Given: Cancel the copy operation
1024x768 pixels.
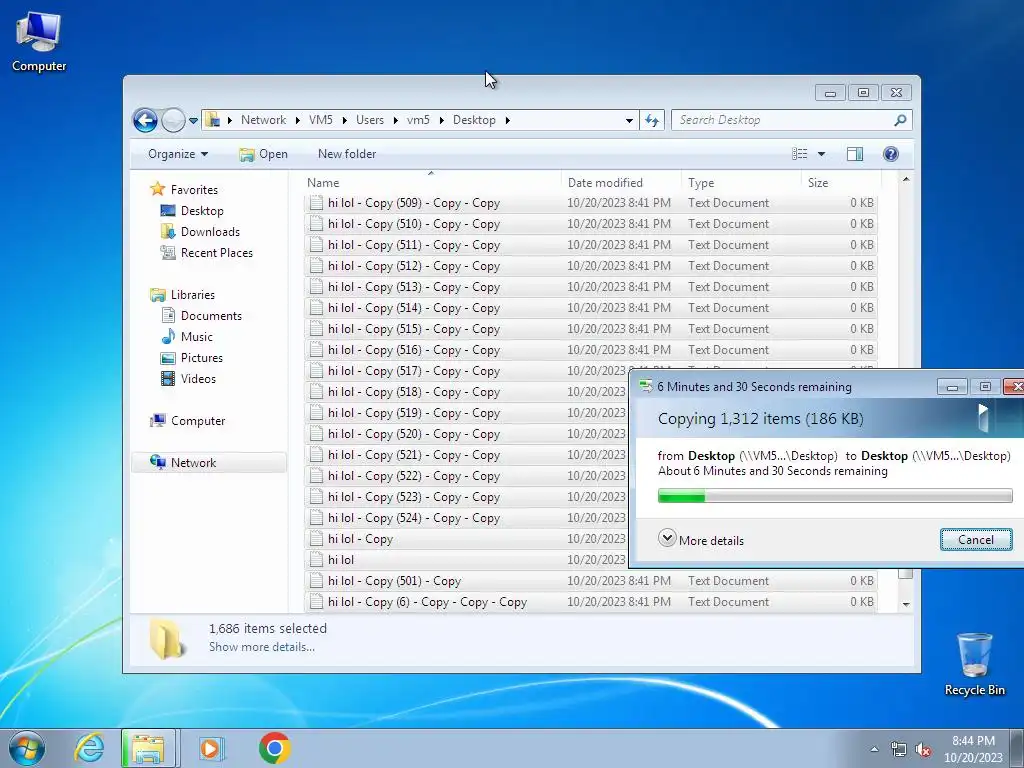Looking at the screenshot, I should click(x=976, y=539).
